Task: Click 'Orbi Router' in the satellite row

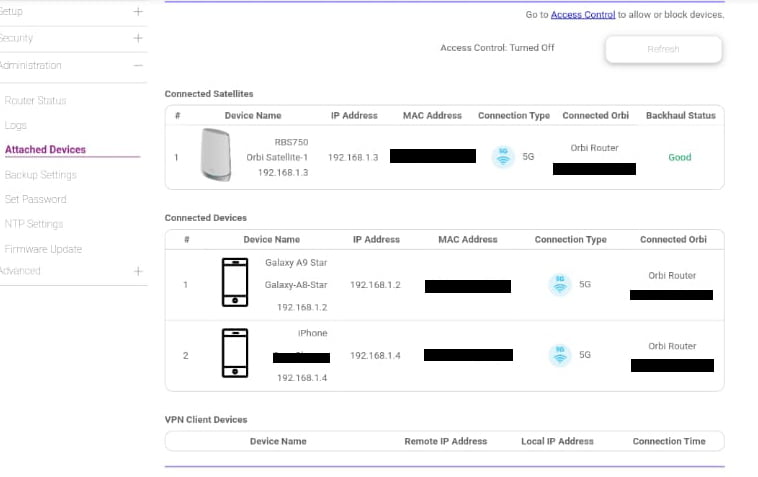Action: [594, 148]
